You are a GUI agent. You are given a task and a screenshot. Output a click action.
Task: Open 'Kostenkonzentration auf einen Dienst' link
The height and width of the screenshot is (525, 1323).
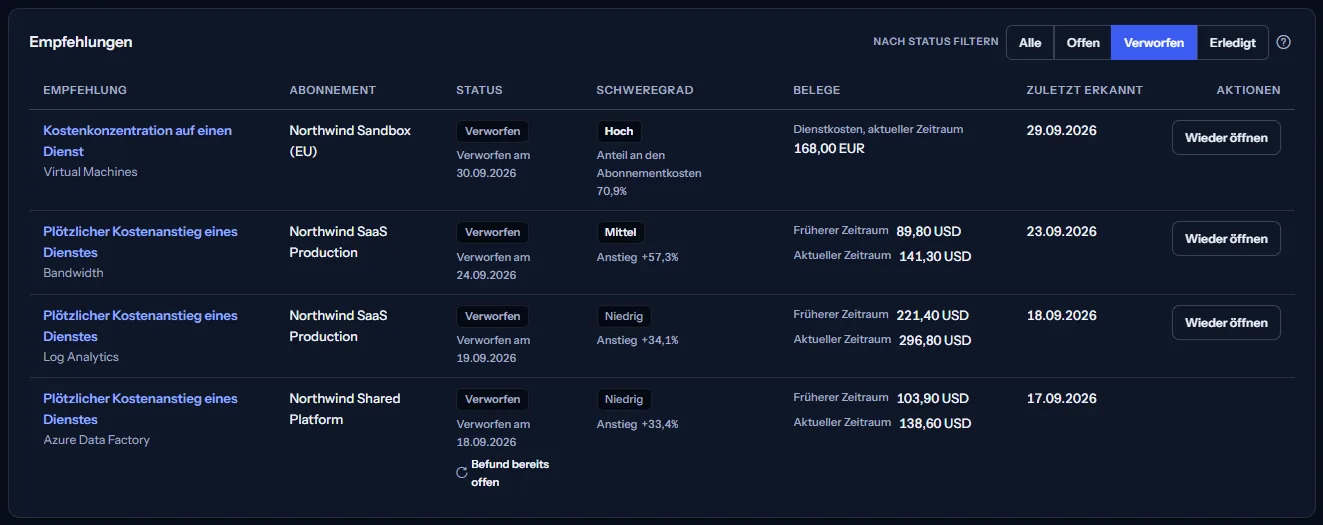[x=137, y=141]
